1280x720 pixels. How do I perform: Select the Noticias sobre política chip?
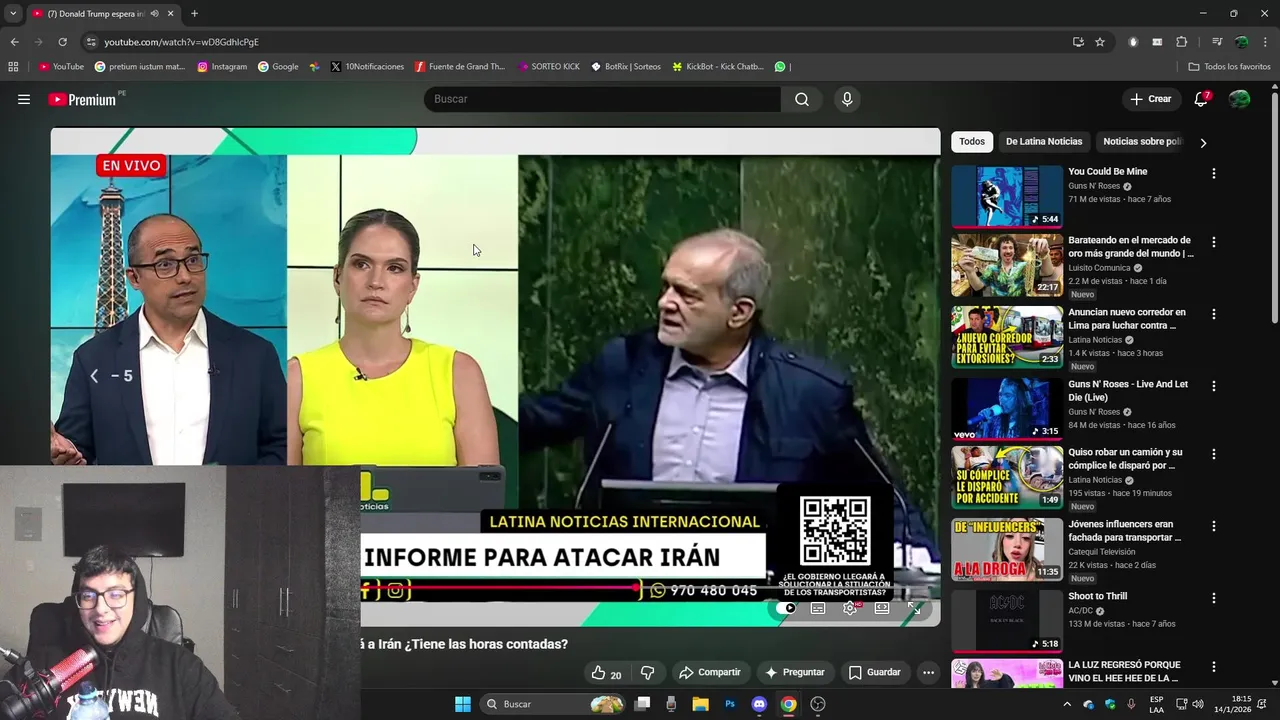[x=1142, y=142]
